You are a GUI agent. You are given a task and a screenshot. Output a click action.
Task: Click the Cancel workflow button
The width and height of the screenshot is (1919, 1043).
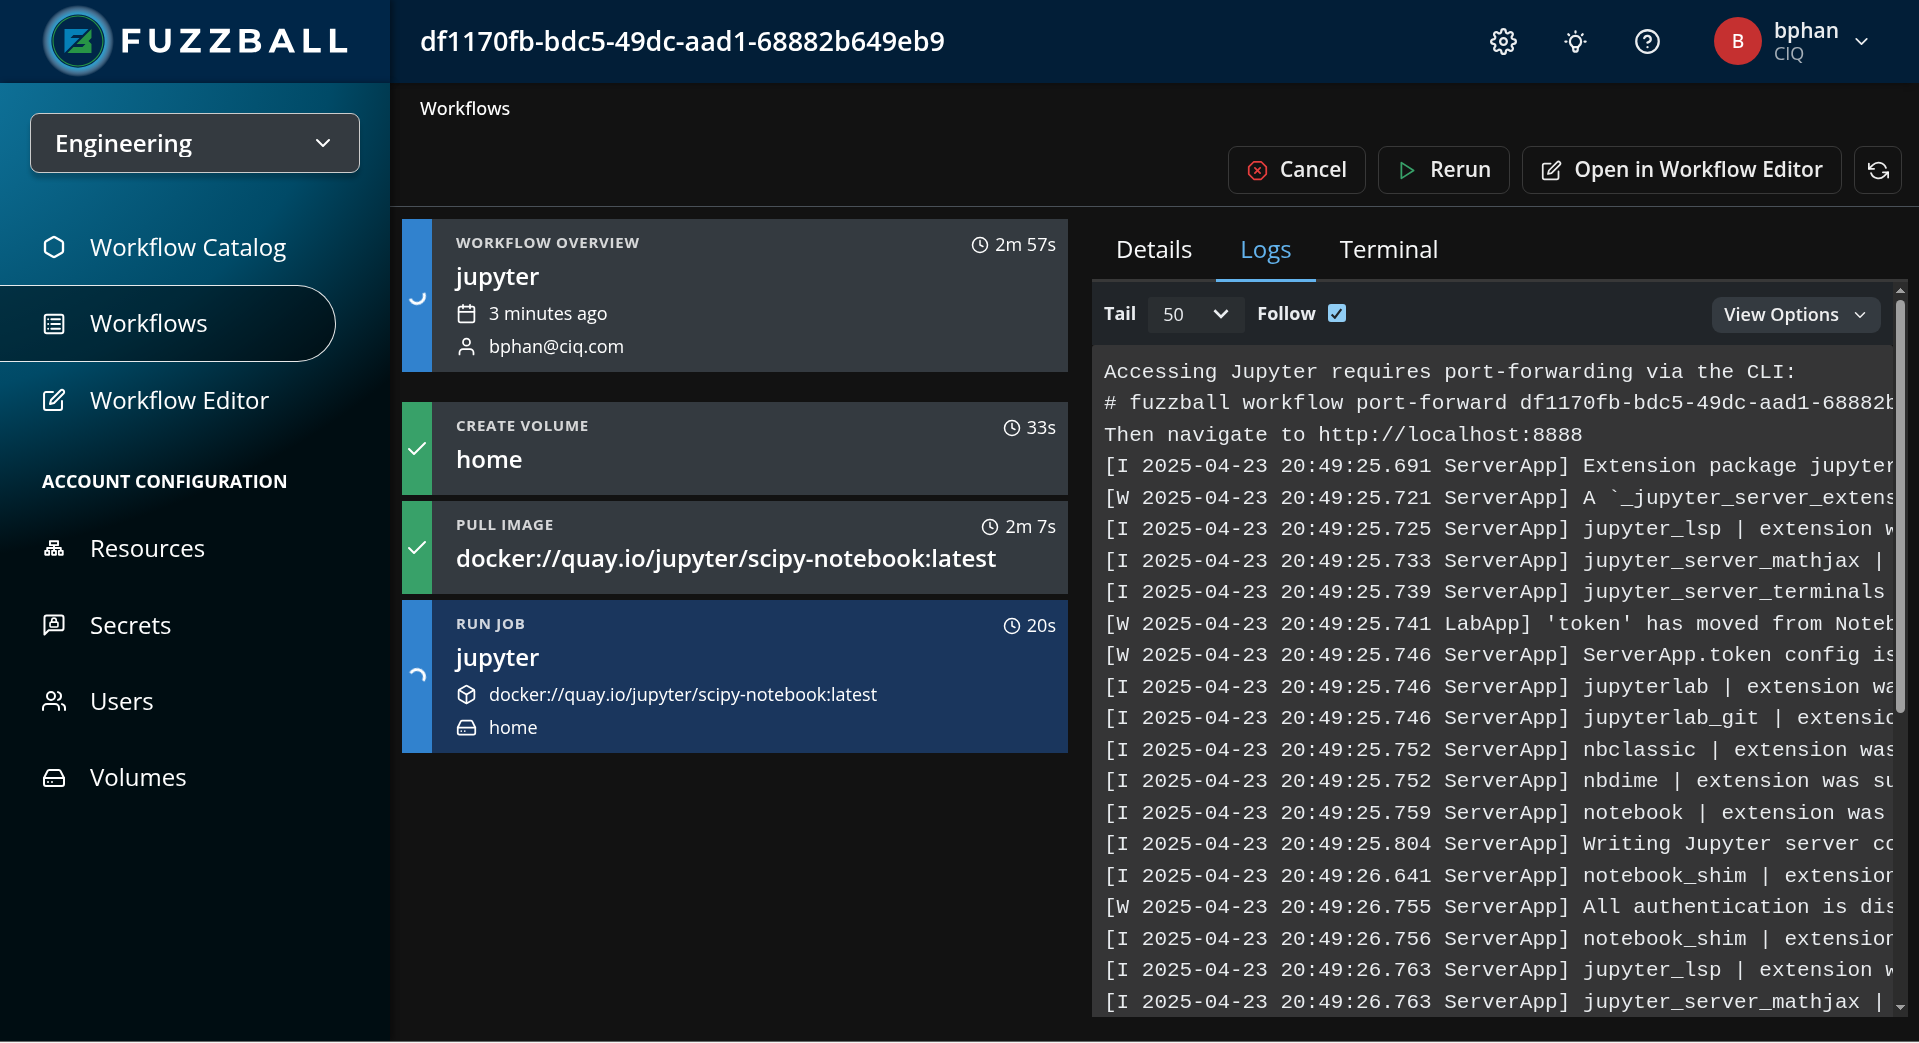(x=1296, y=170)
